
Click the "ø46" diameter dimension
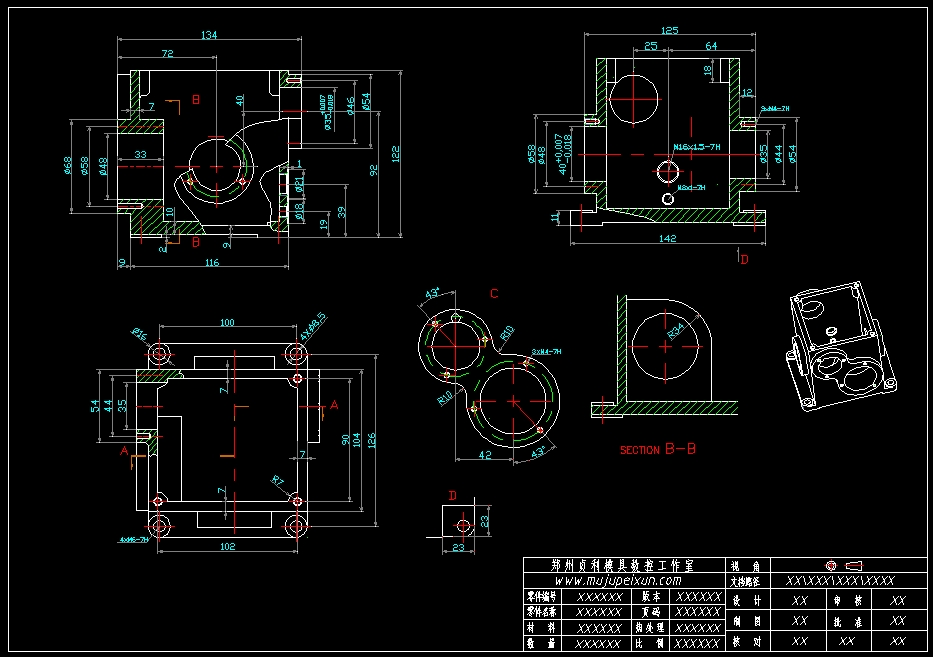point(351,106)
